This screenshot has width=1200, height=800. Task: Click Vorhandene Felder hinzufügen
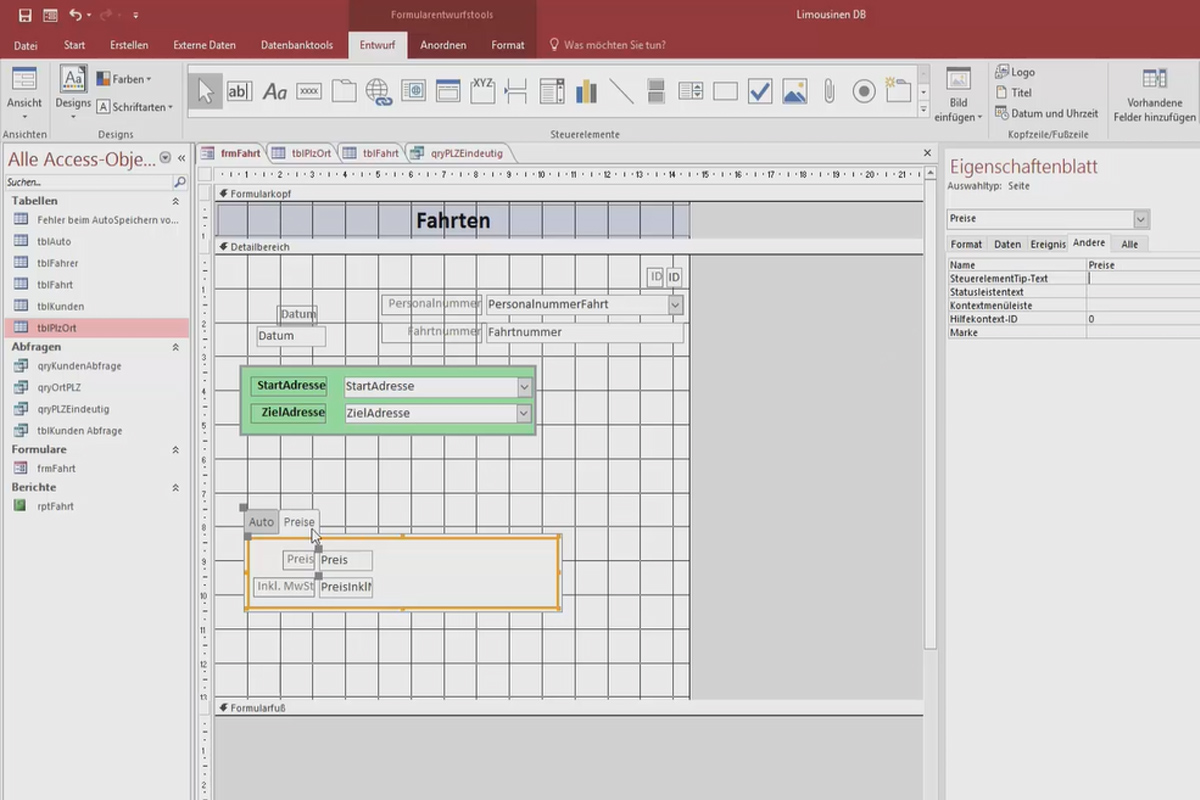point(1154,95)
